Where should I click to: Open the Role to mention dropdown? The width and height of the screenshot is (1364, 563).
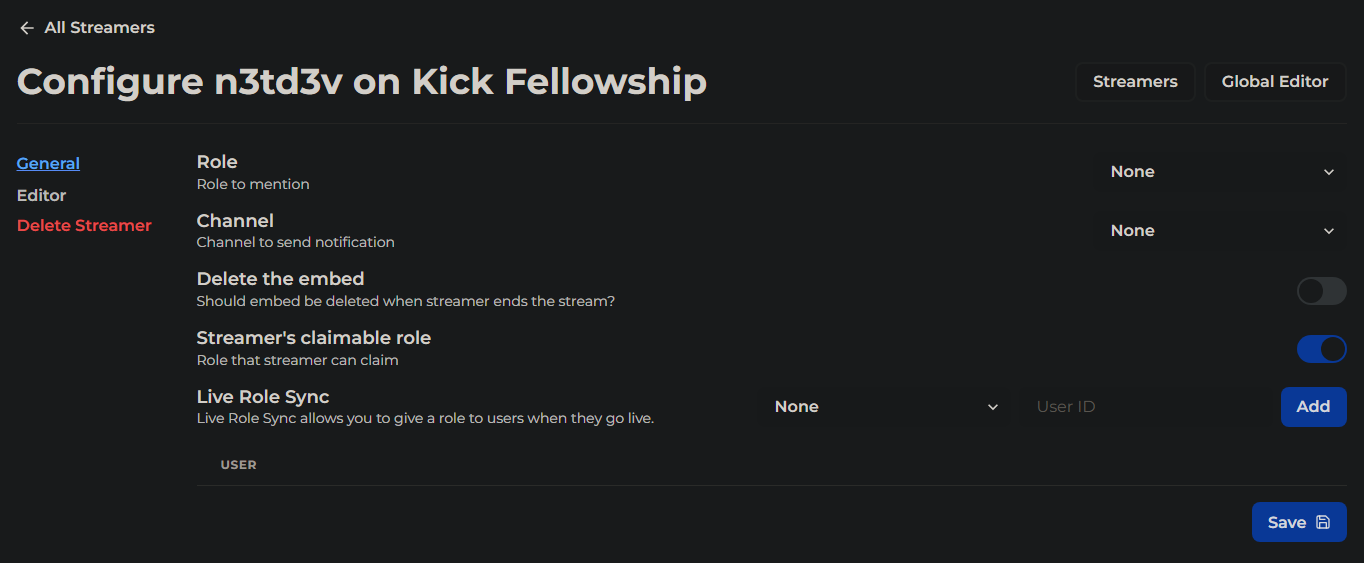pos(1221,172)
